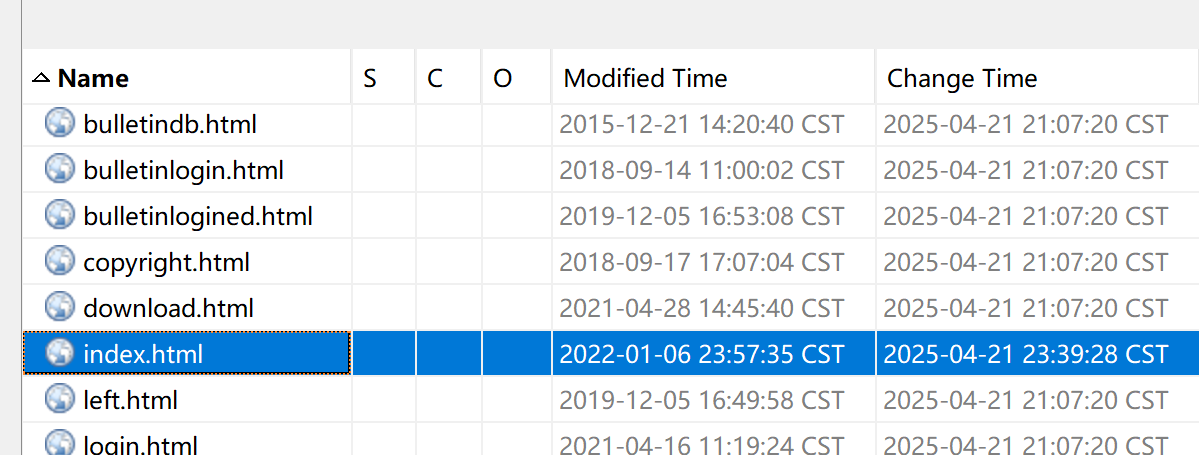Sort by the O column header

(503, 78)
